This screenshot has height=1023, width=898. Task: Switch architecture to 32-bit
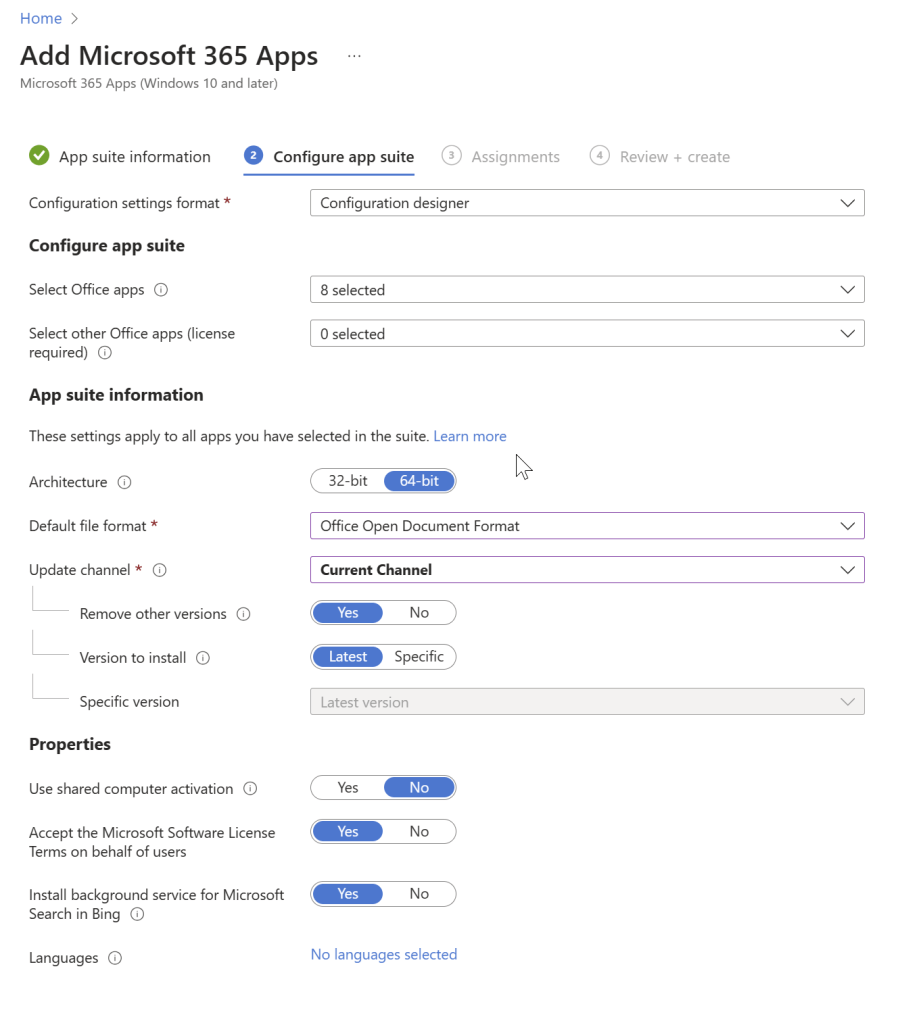(347, 481)
